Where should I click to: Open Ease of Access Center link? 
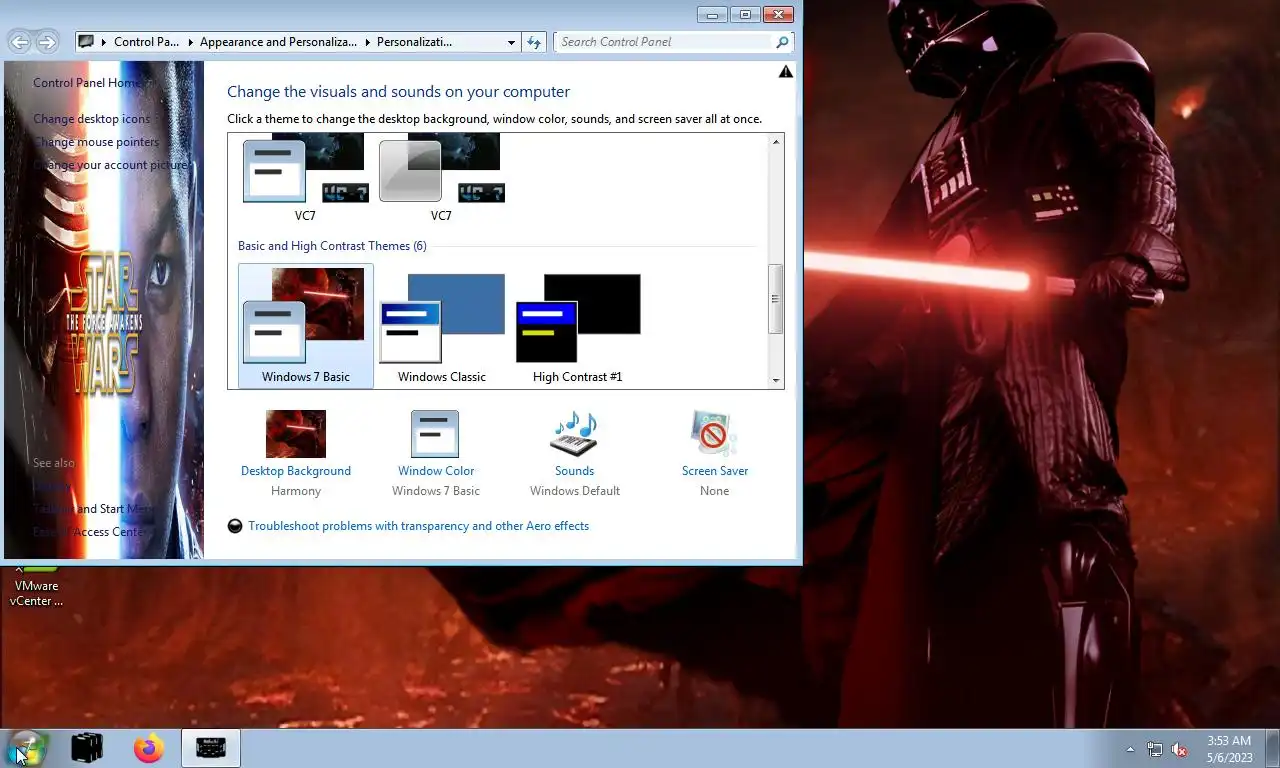click(x=90, y=532)
